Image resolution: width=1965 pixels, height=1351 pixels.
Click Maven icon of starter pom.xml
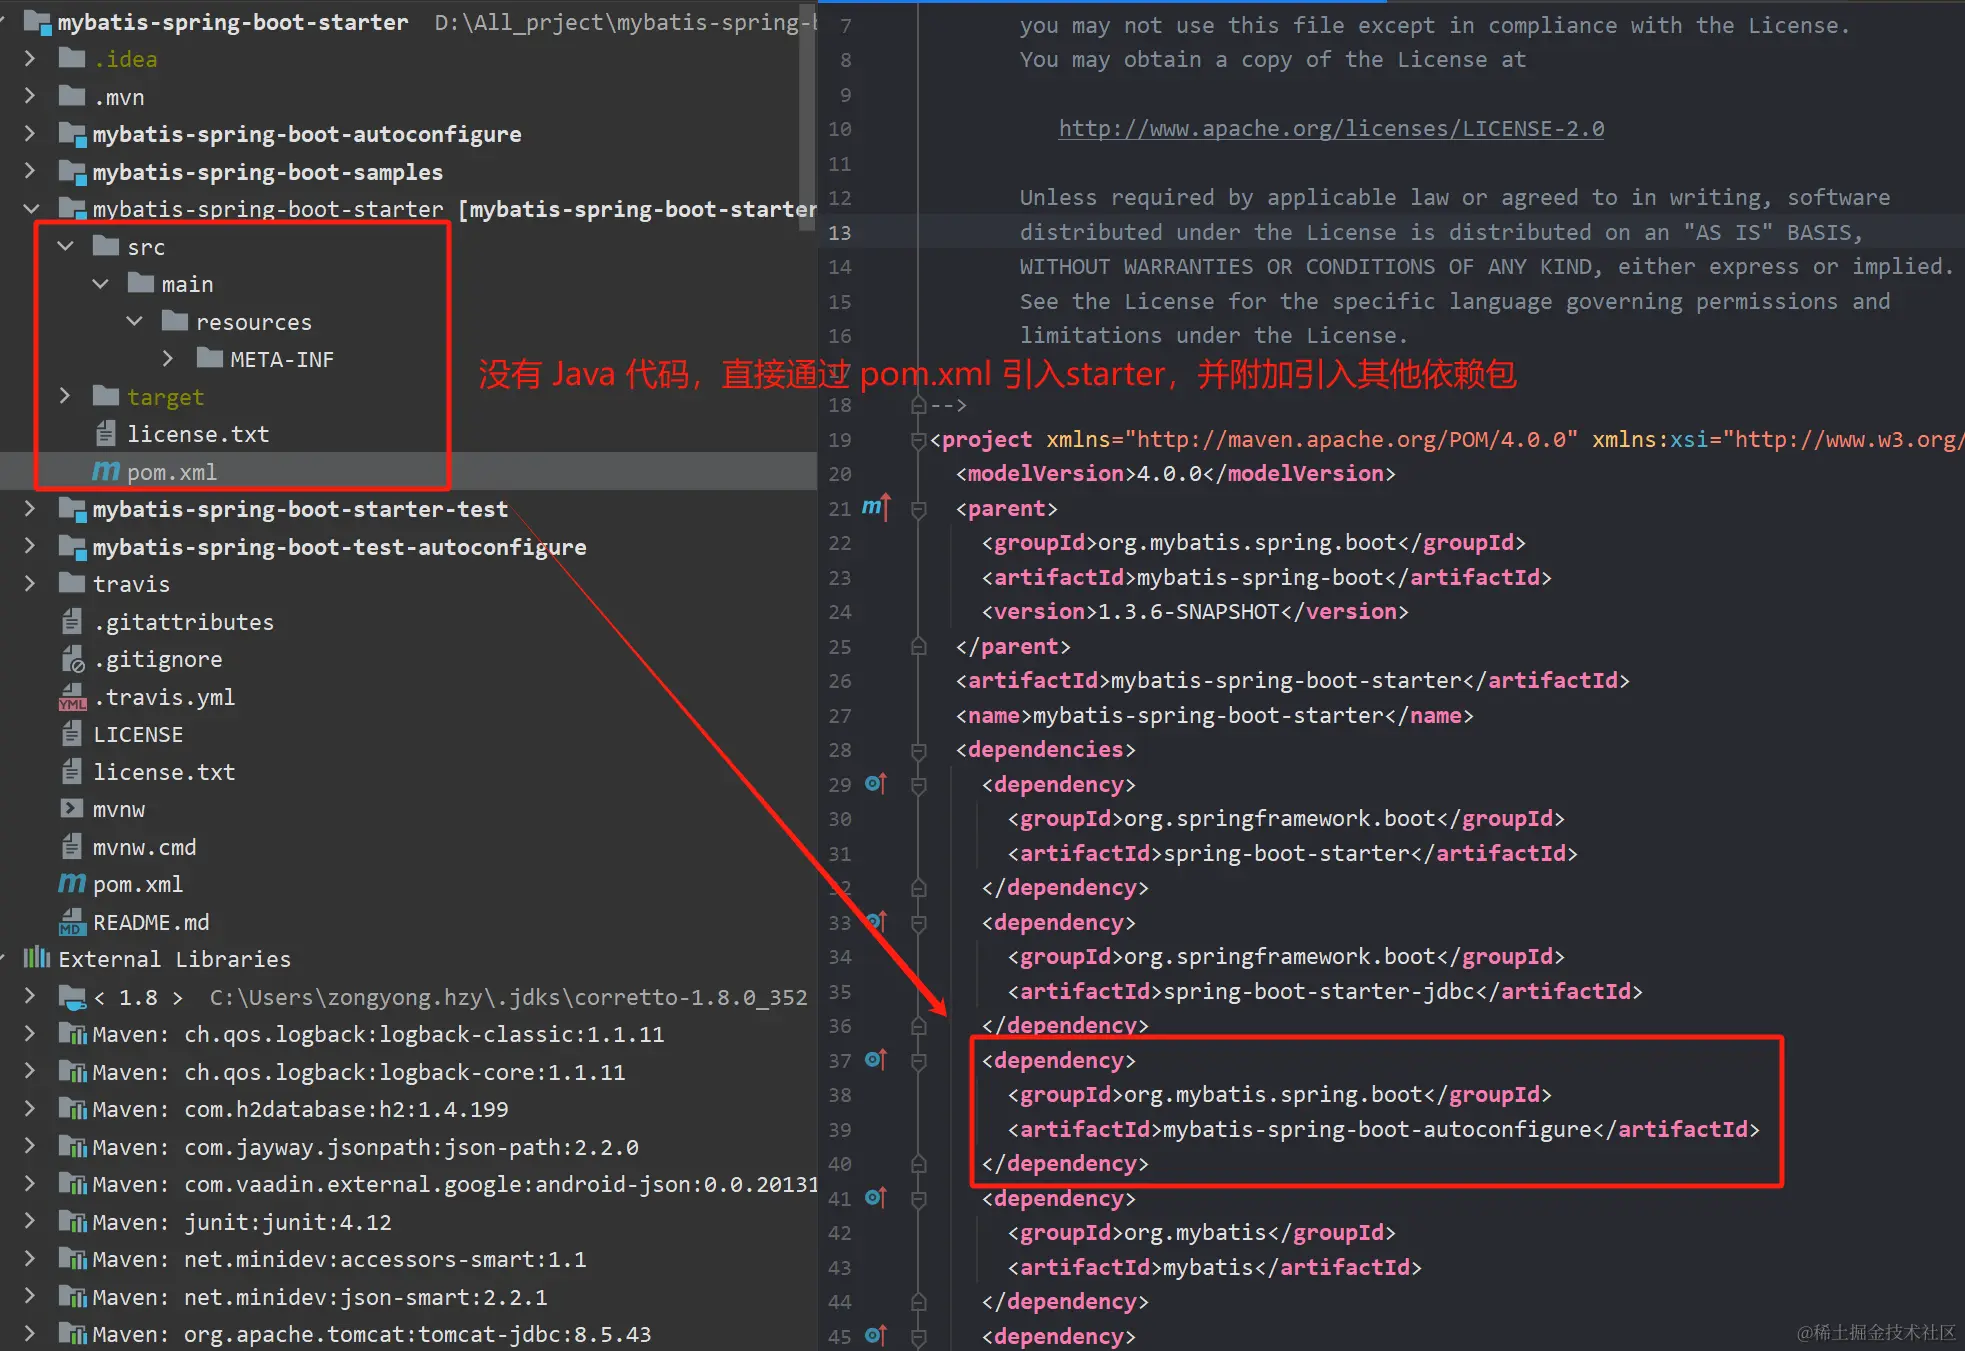(105, 471)
